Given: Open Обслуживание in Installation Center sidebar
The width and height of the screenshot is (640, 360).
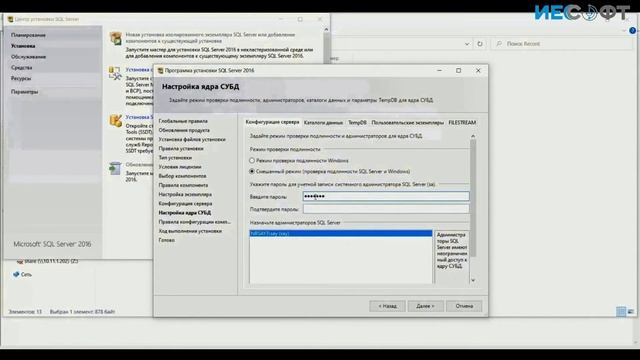Looking at the screenshot, I should tap(28, 57).
